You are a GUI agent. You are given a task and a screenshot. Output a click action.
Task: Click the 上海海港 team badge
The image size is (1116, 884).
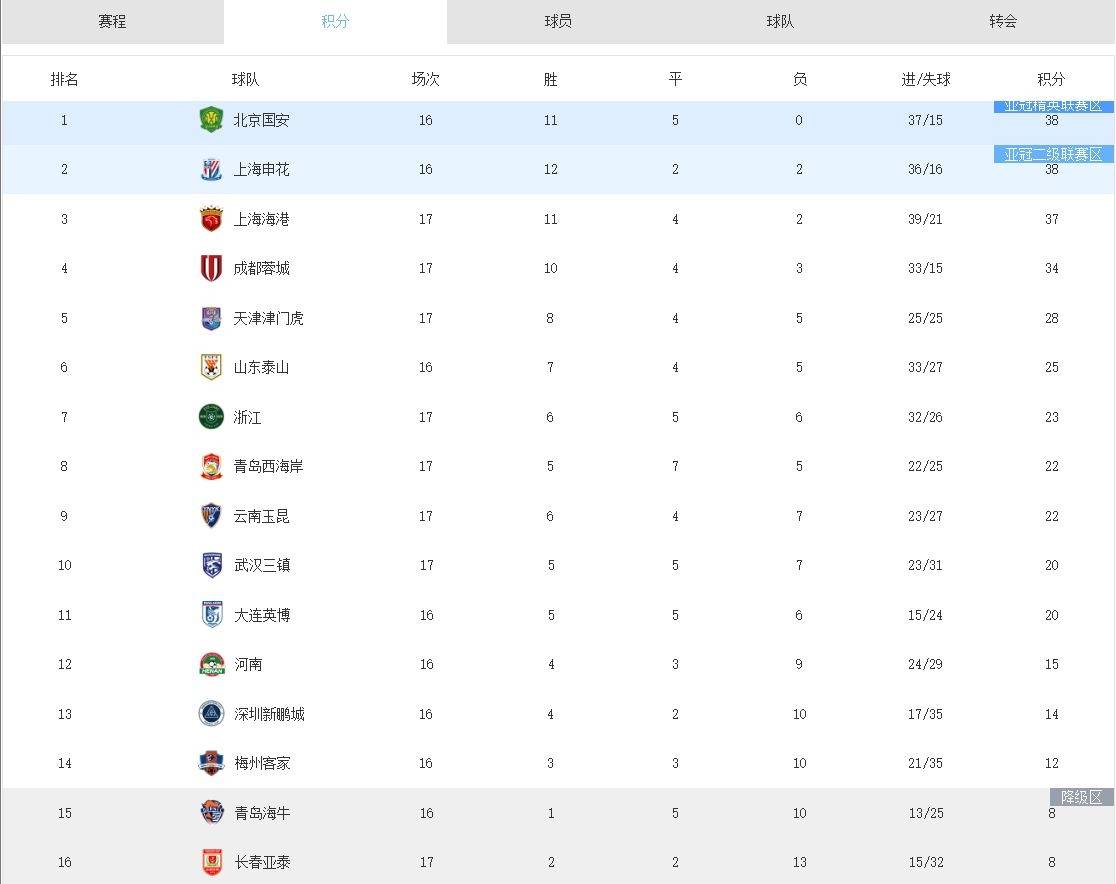pos(211,219)
